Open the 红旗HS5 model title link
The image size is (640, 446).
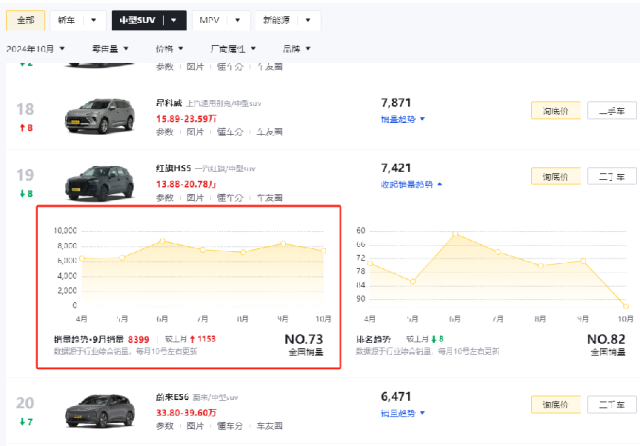(x=173, y=168)
